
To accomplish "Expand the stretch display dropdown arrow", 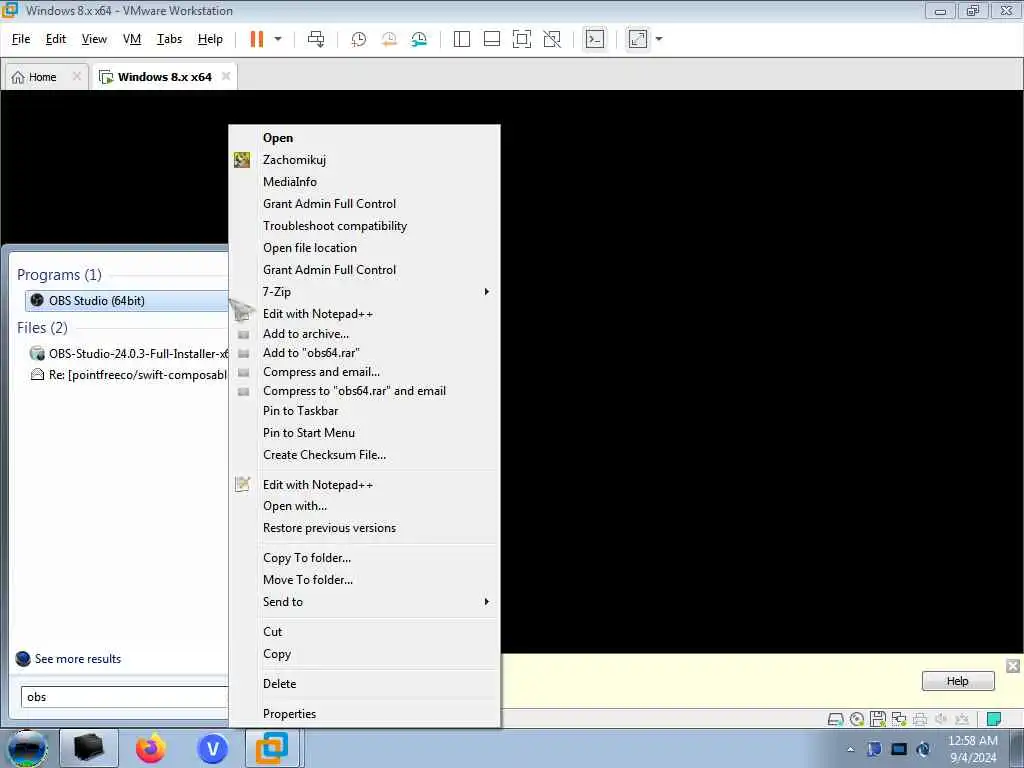I will click(659, 39).
